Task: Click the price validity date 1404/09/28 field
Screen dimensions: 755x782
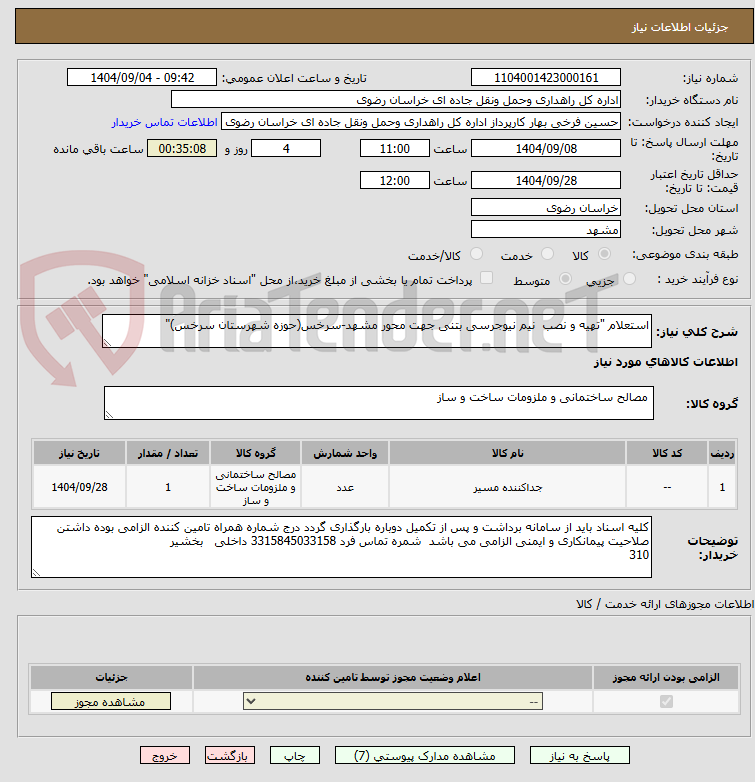Action: (x=546, y=181)
